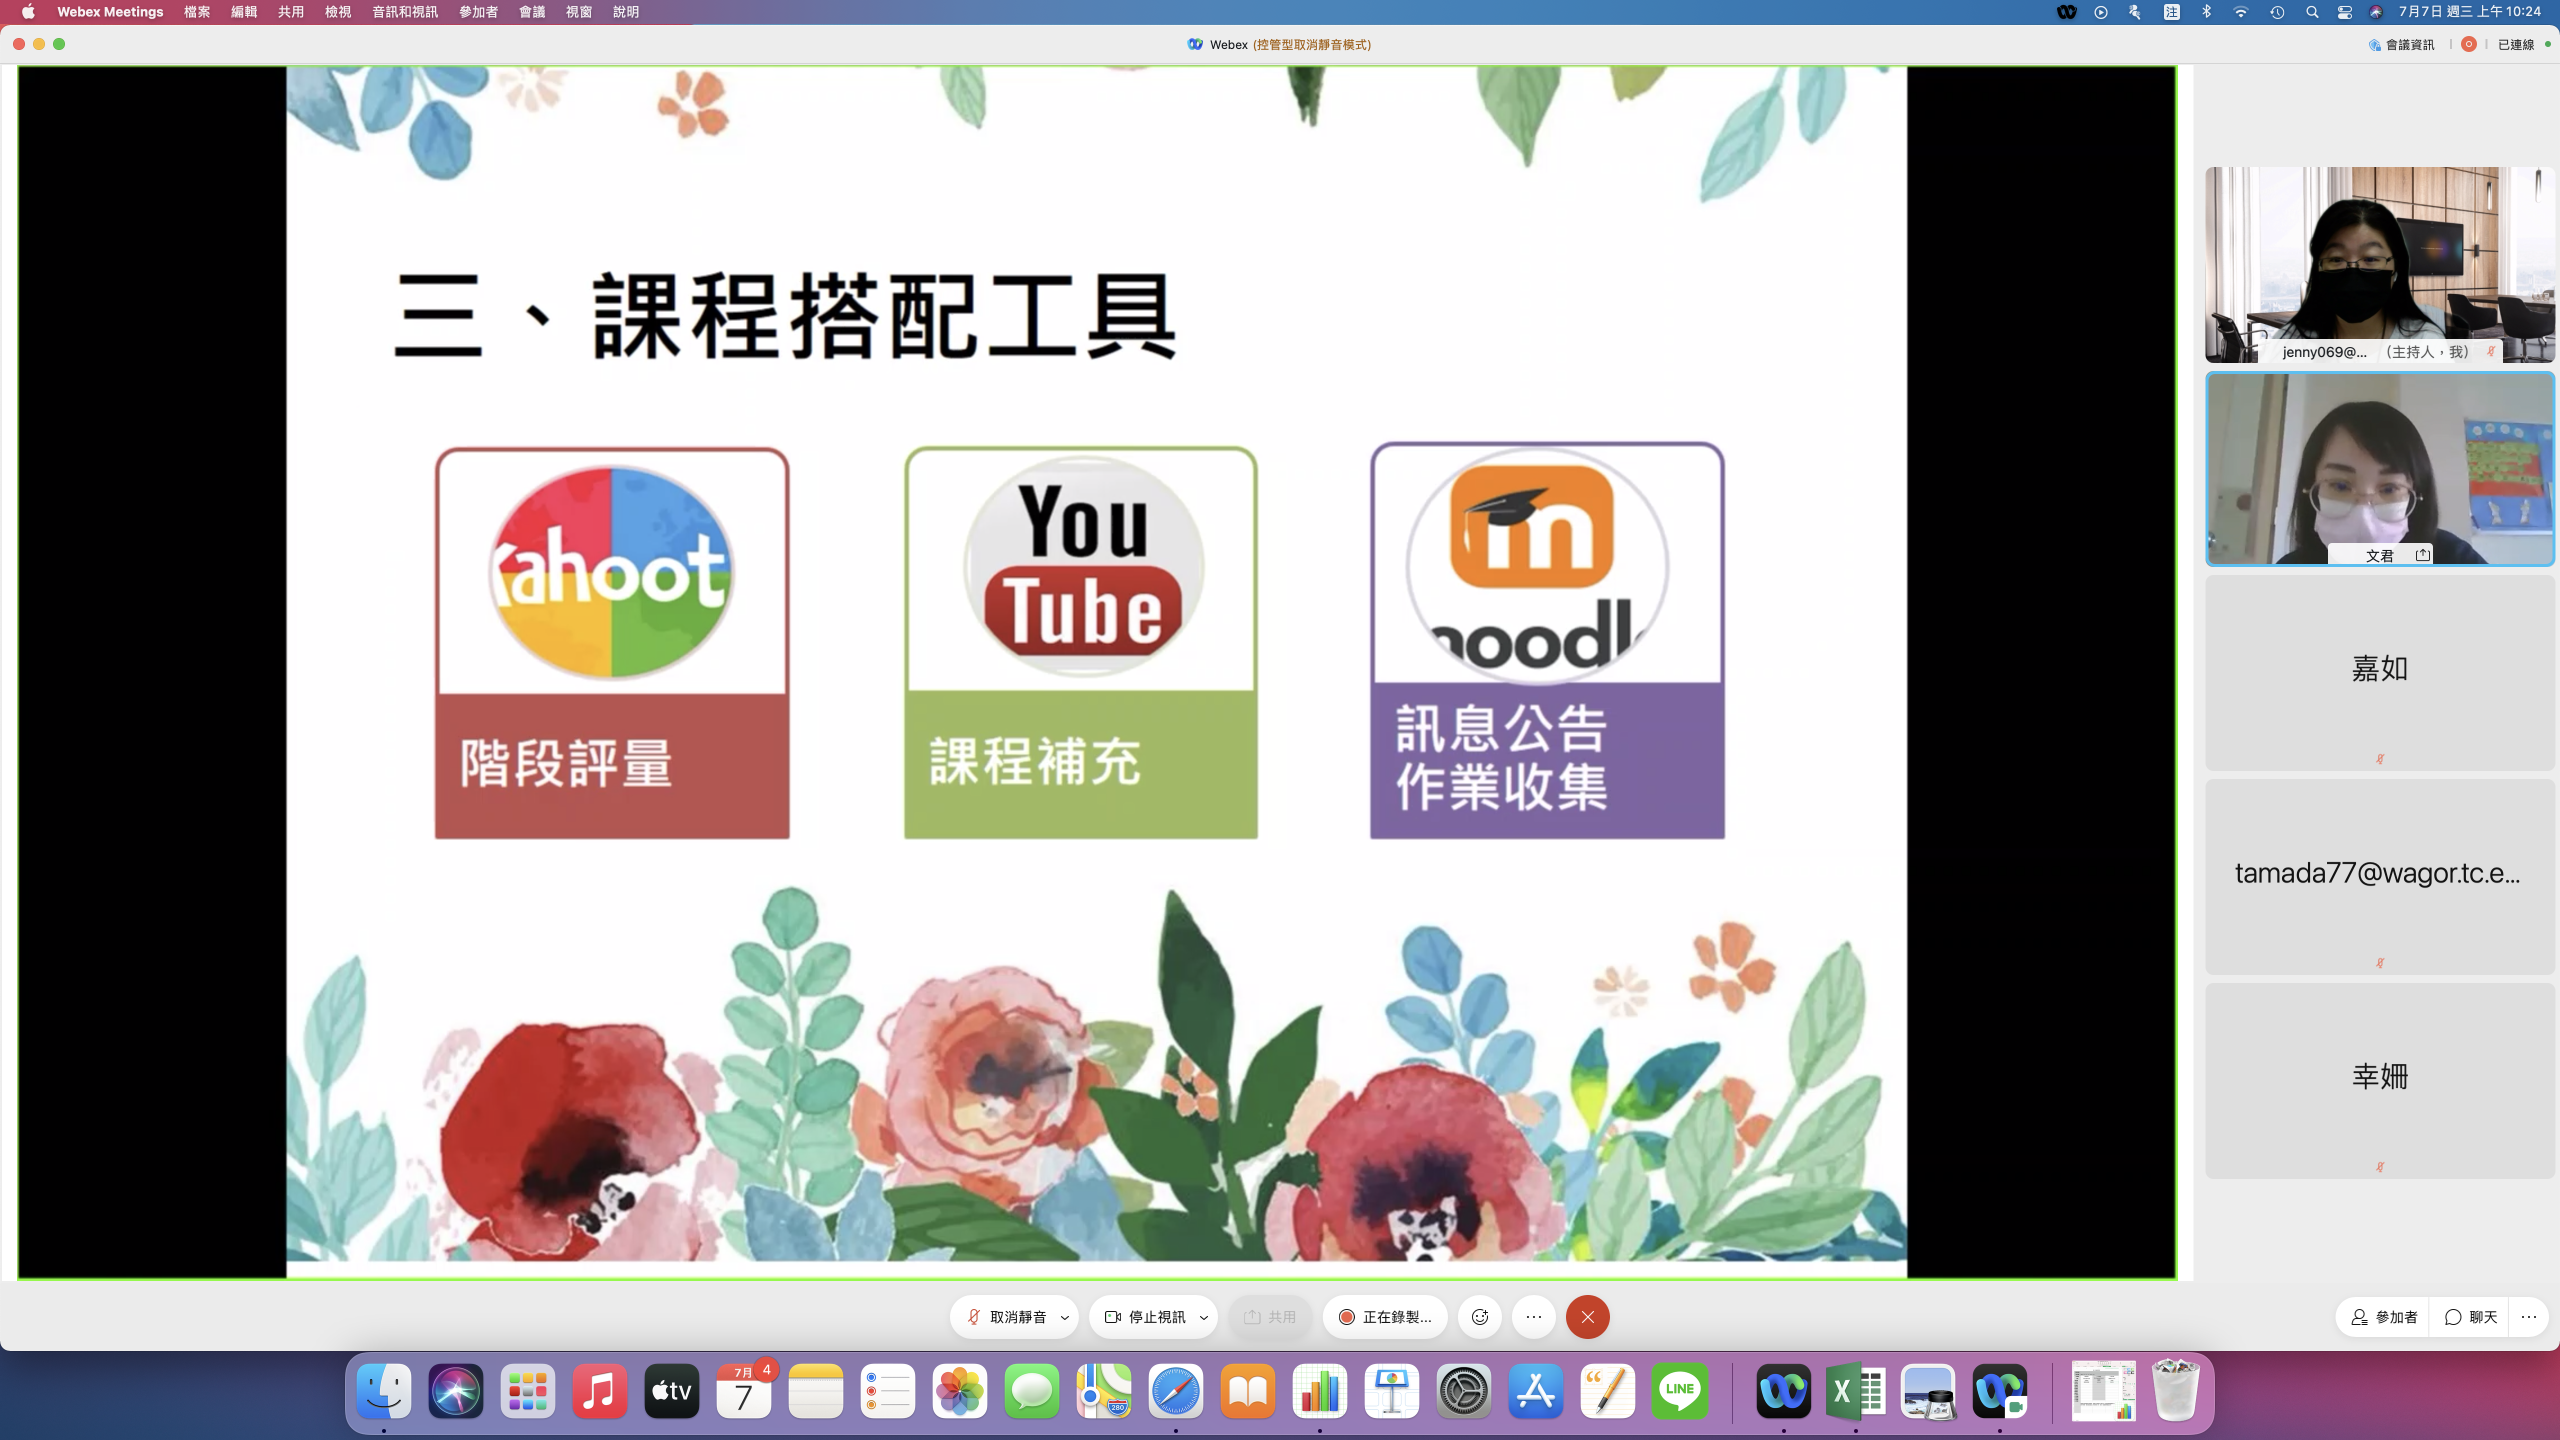Open the 參加者 menu in menu bar
Screen dimensions: 2560x1440
pos(478,12)
